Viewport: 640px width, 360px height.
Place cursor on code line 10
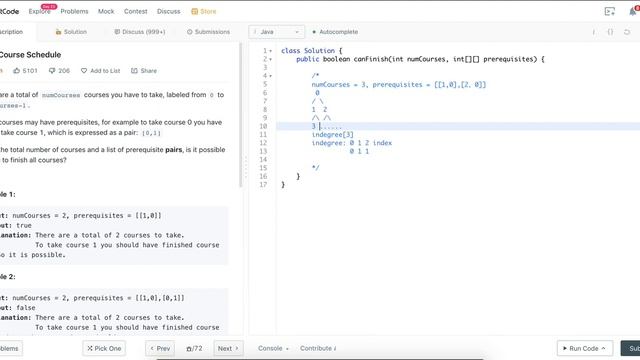[458, 126]
